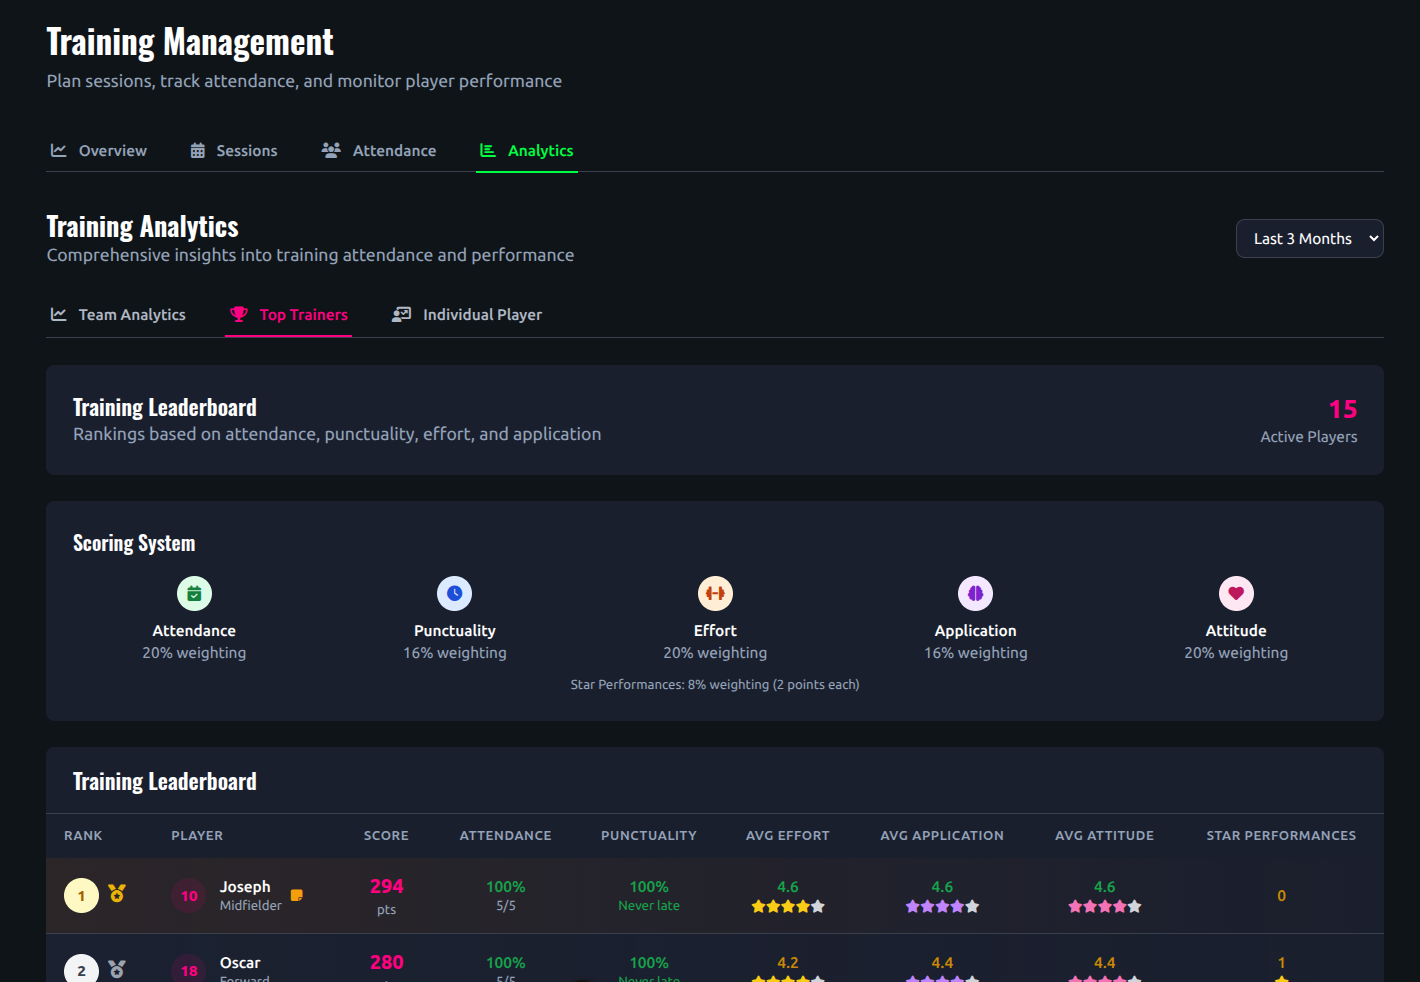This screenshot has width=1420, height=982.
Task: Open the Sessions tab
Action: coord(234,151)
